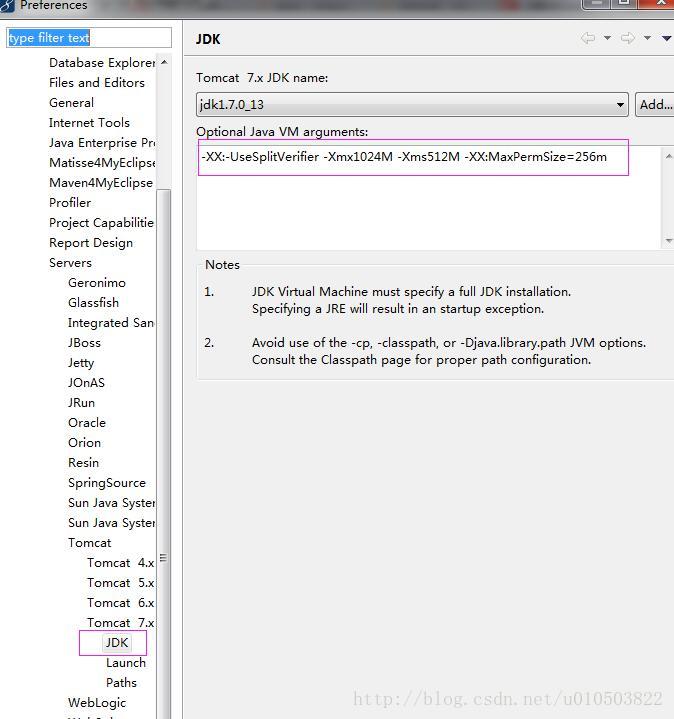
Task: Open the General preferences node
Action: 71,102
